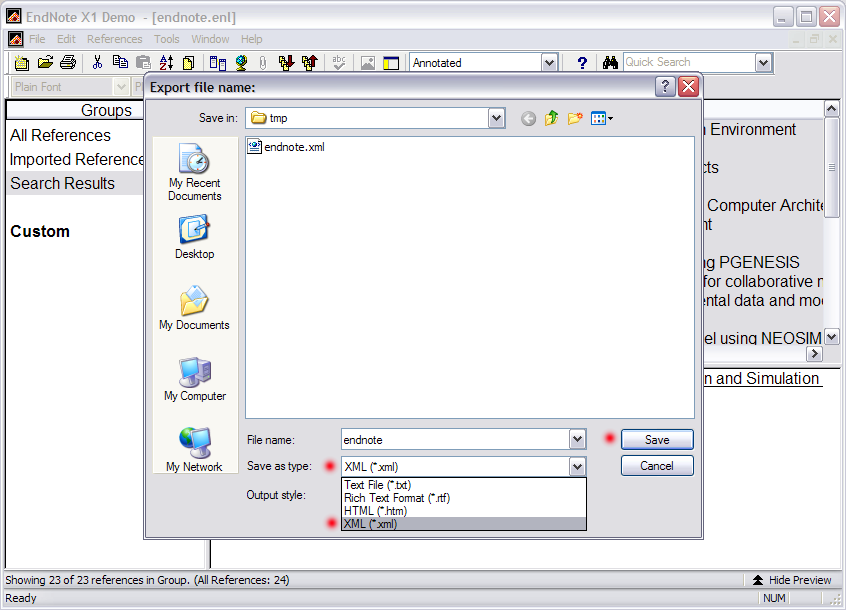This screenshot has width=846, height=610.
Task: Create a new folder in the tmp directory
Action: click(x=575, y=118)
